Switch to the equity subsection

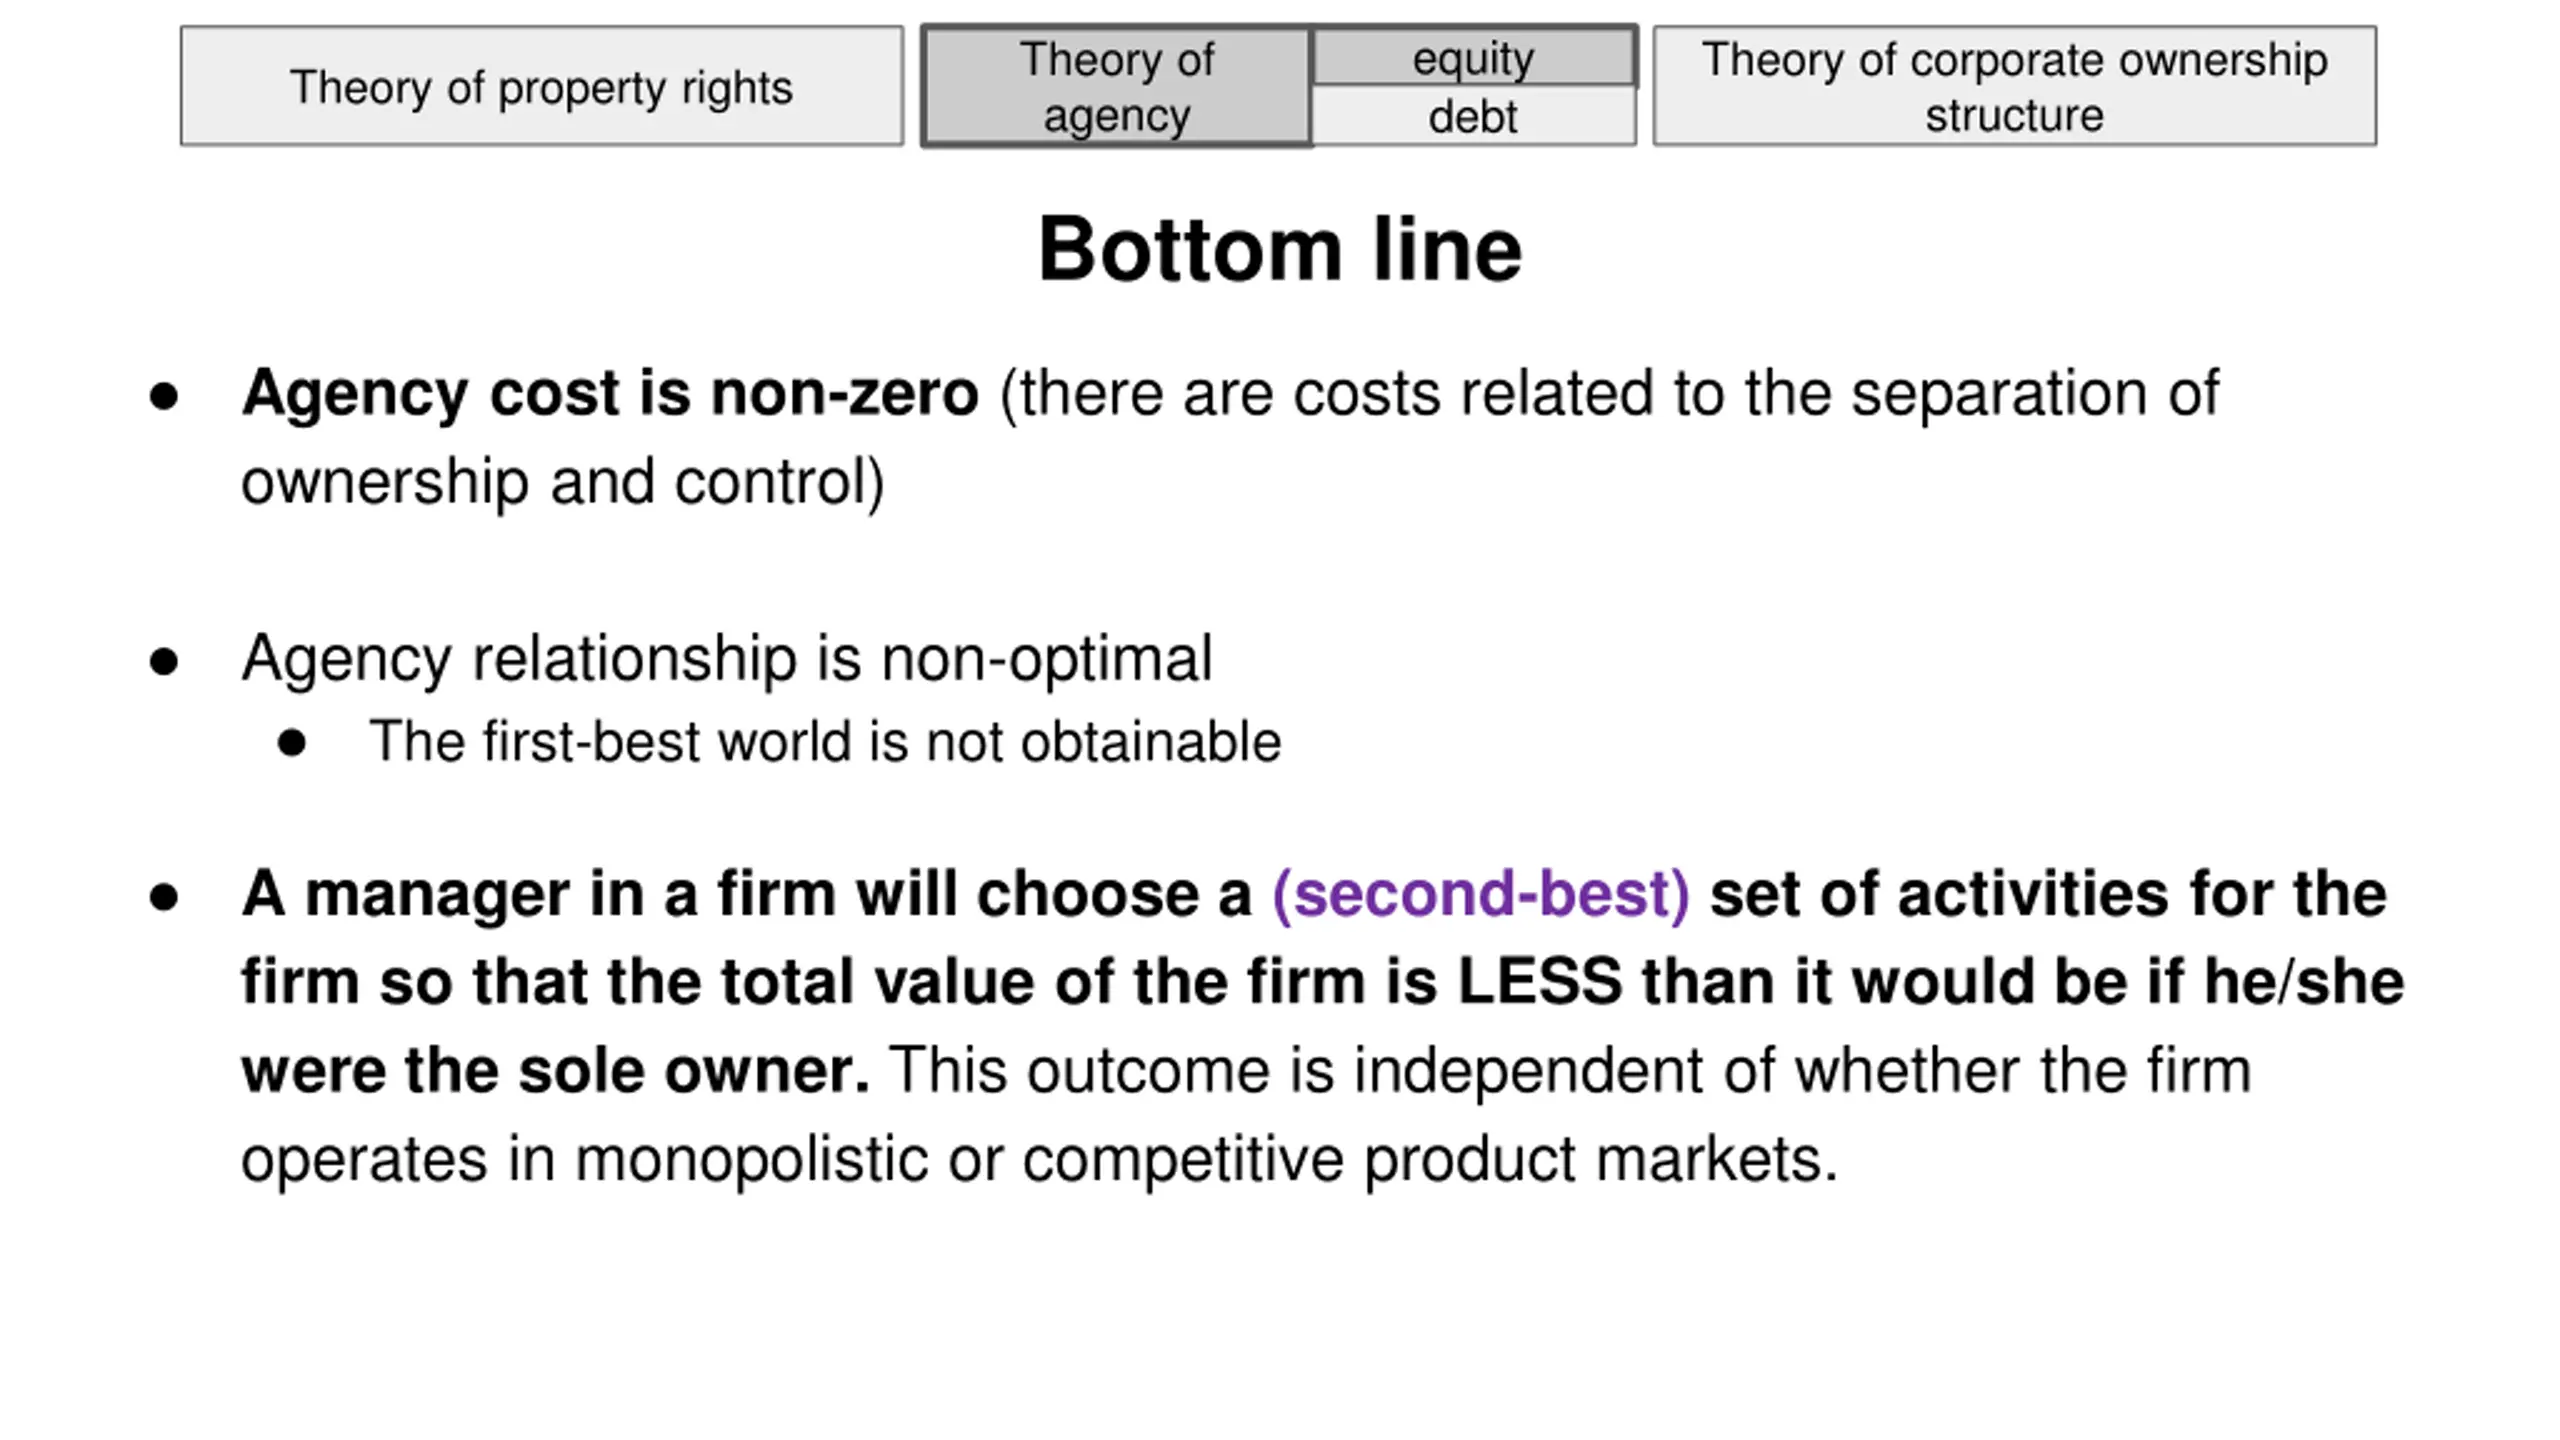[1473, 59]
